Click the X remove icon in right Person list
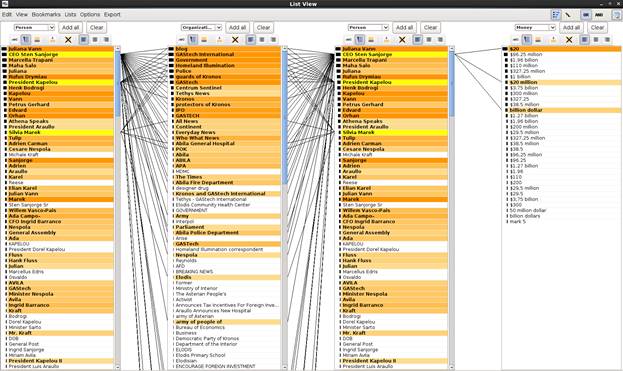 [402, 39]
